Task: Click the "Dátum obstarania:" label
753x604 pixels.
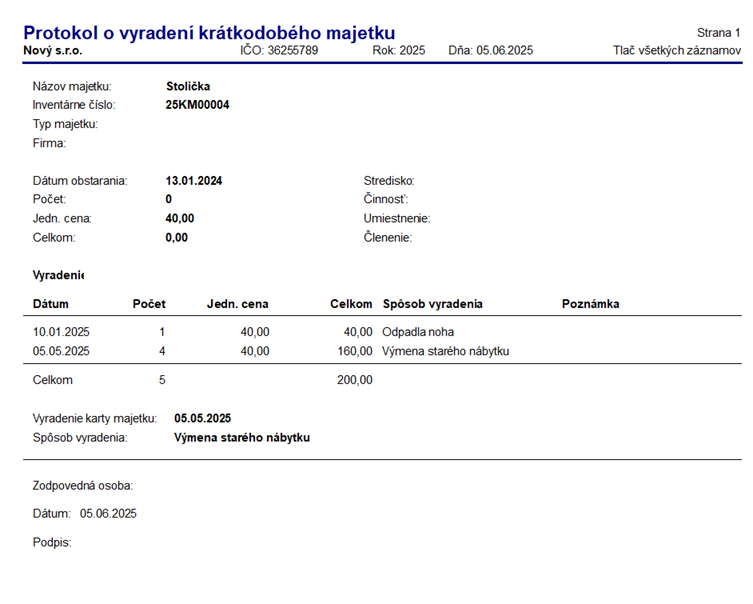Action: click(80, 181)
